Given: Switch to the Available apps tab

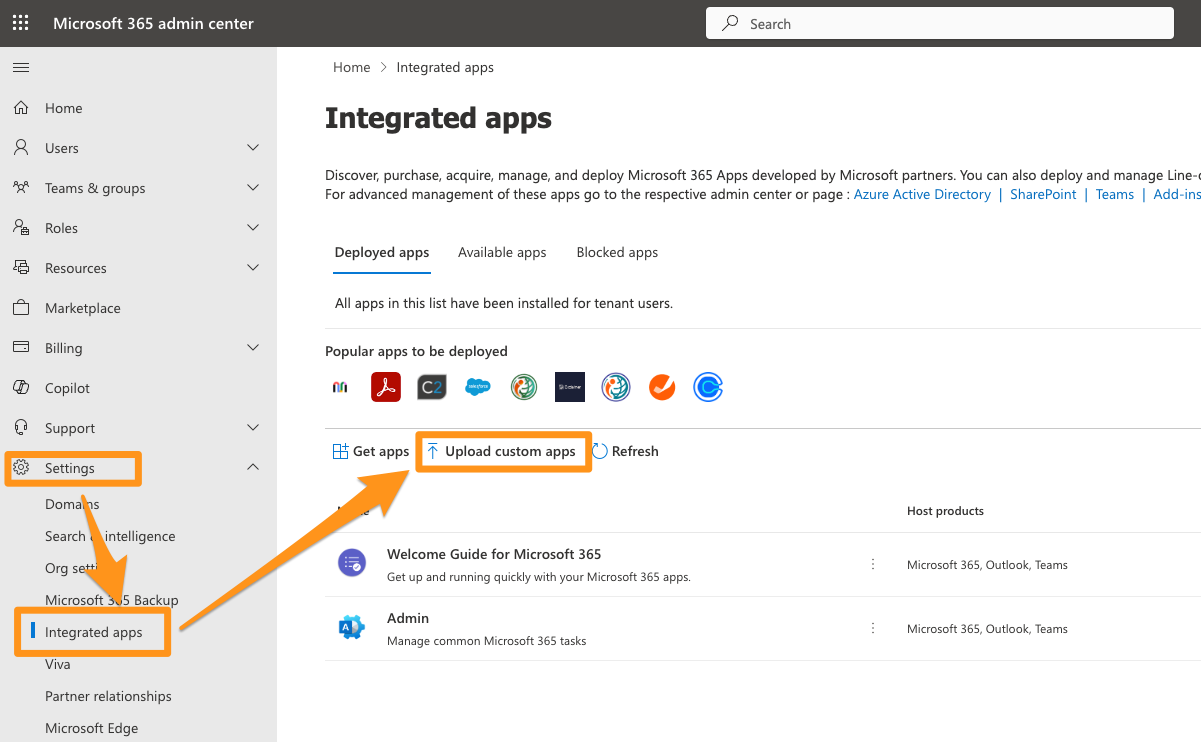Looking at the screenshot, I should pyautogui.click(x=502, y=252).
